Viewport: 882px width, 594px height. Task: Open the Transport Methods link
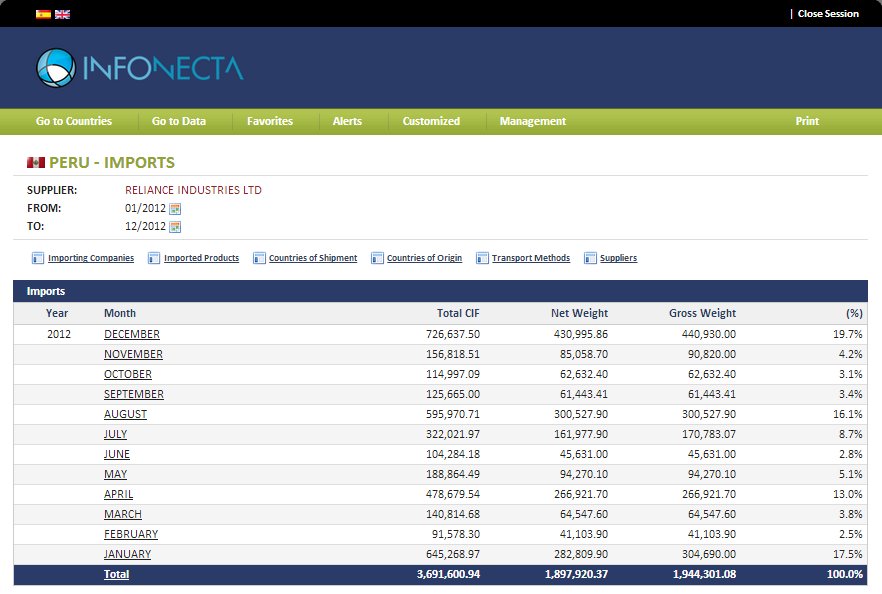[x=531, y=258]
